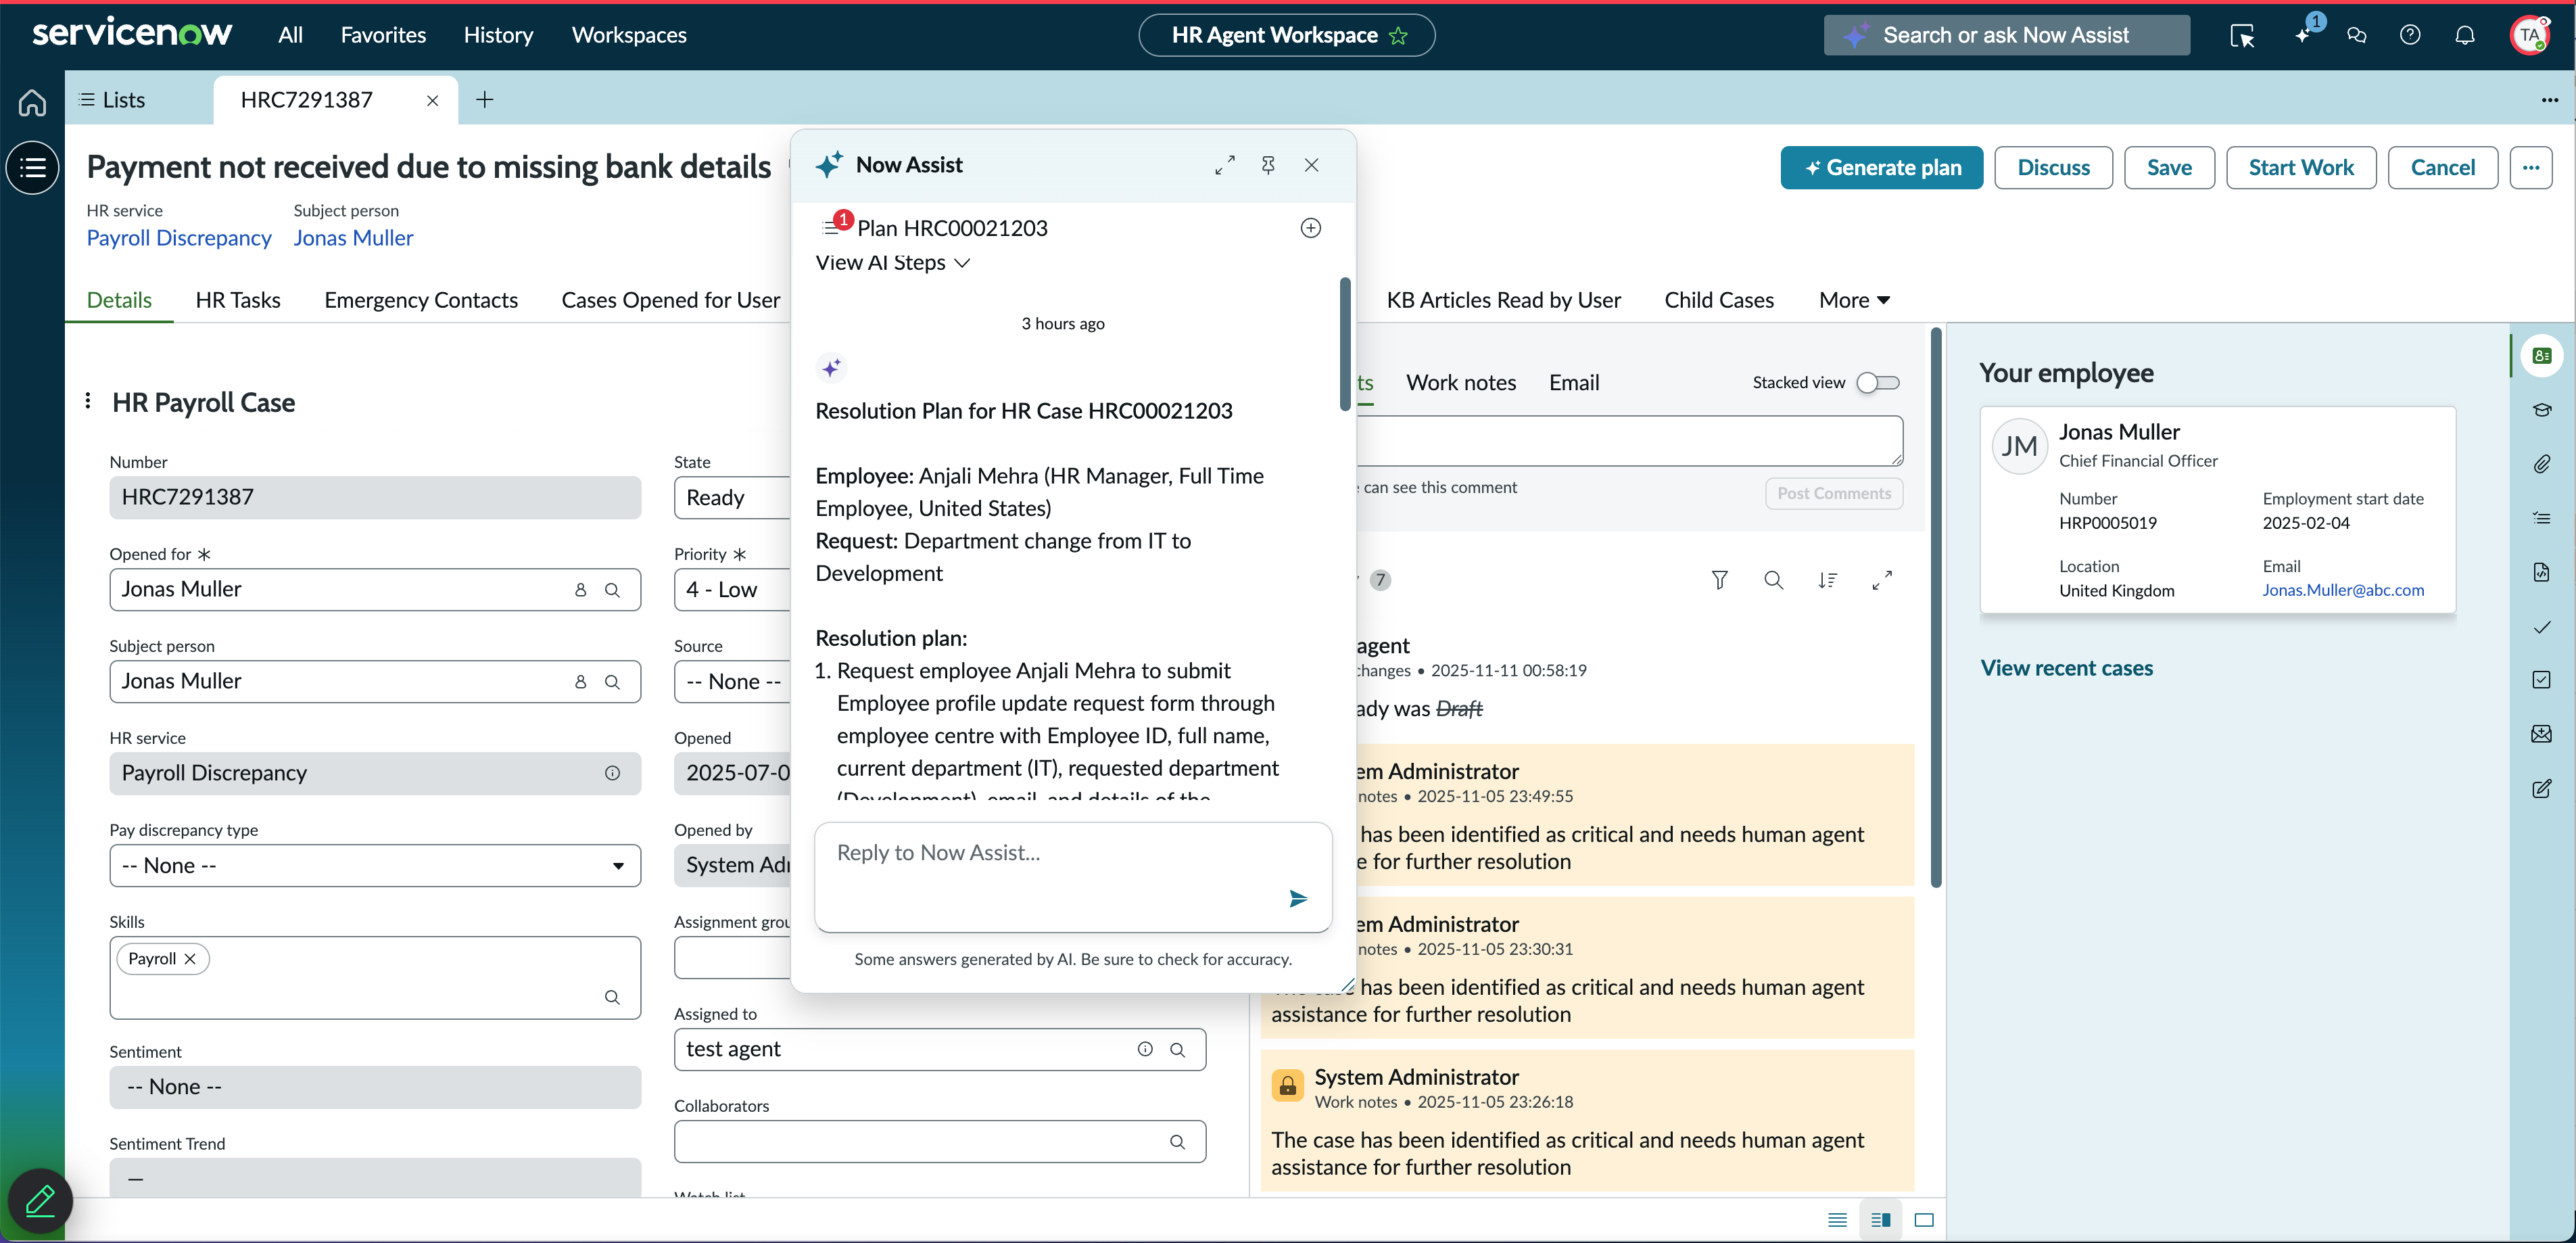Click the green pencil edit icon at bottom-left
Image resolution: width=2576 pixels, height=1243 pixels.
40,1200
